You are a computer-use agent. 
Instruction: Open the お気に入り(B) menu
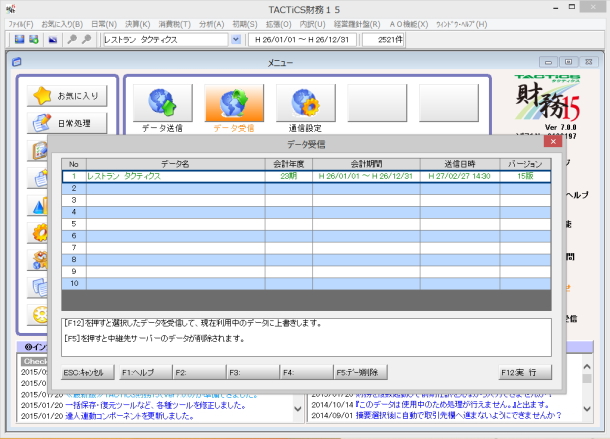(x=62, y=24)
